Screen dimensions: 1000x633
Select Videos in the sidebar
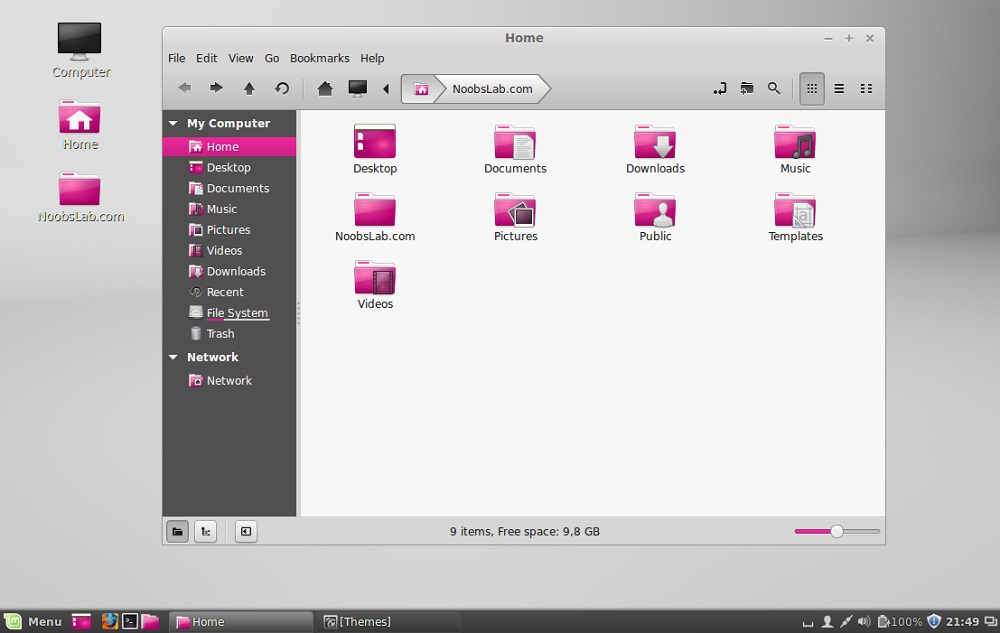click(230, 251)
